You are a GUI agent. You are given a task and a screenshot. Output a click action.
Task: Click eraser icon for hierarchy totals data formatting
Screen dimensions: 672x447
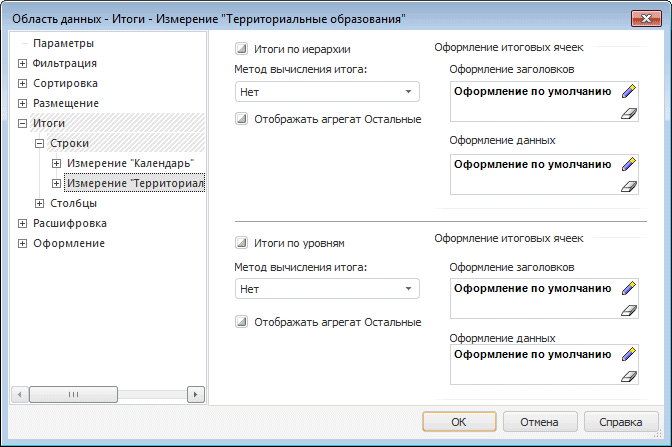click(x=628, y=186)
